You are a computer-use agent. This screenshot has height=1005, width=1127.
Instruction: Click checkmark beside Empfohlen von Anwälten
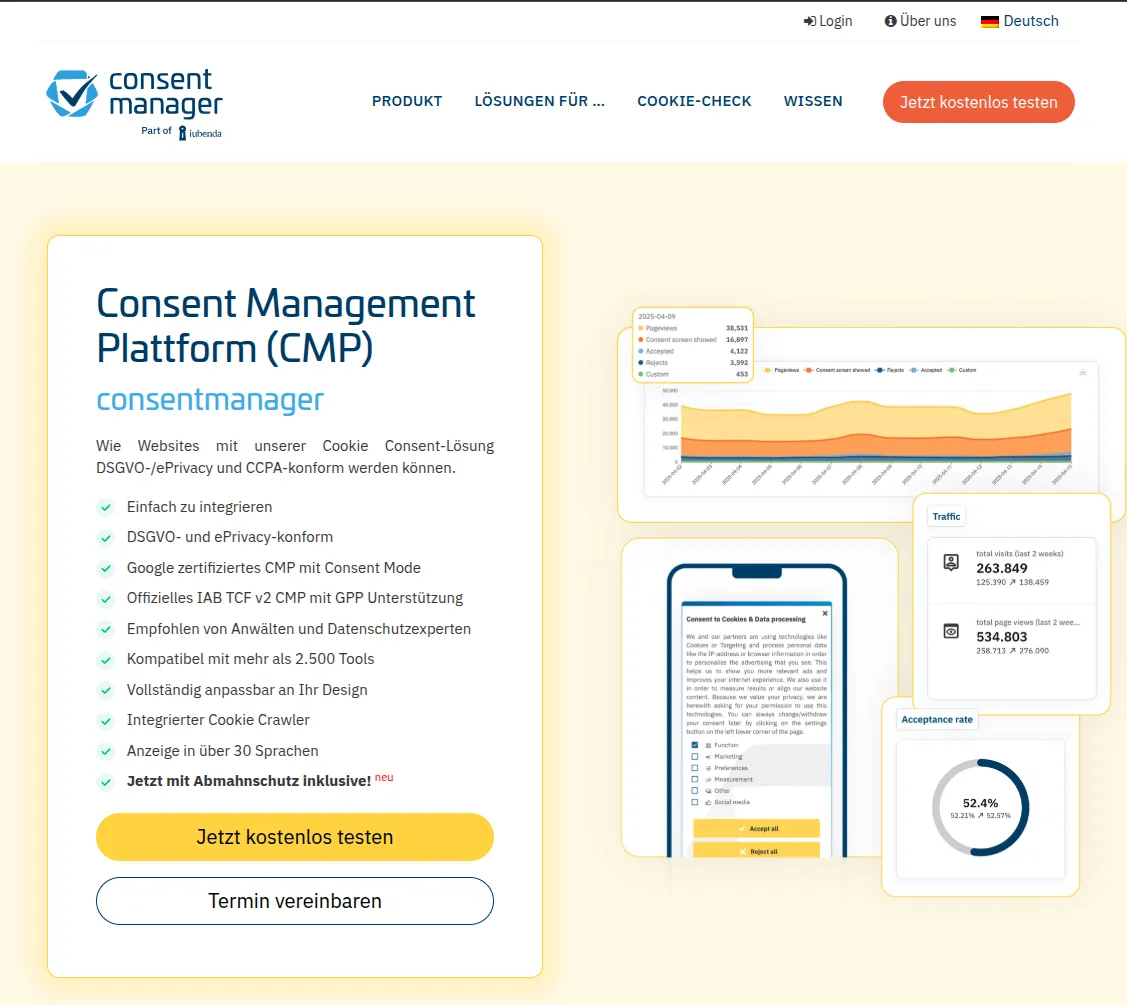[x=106, y=630]
